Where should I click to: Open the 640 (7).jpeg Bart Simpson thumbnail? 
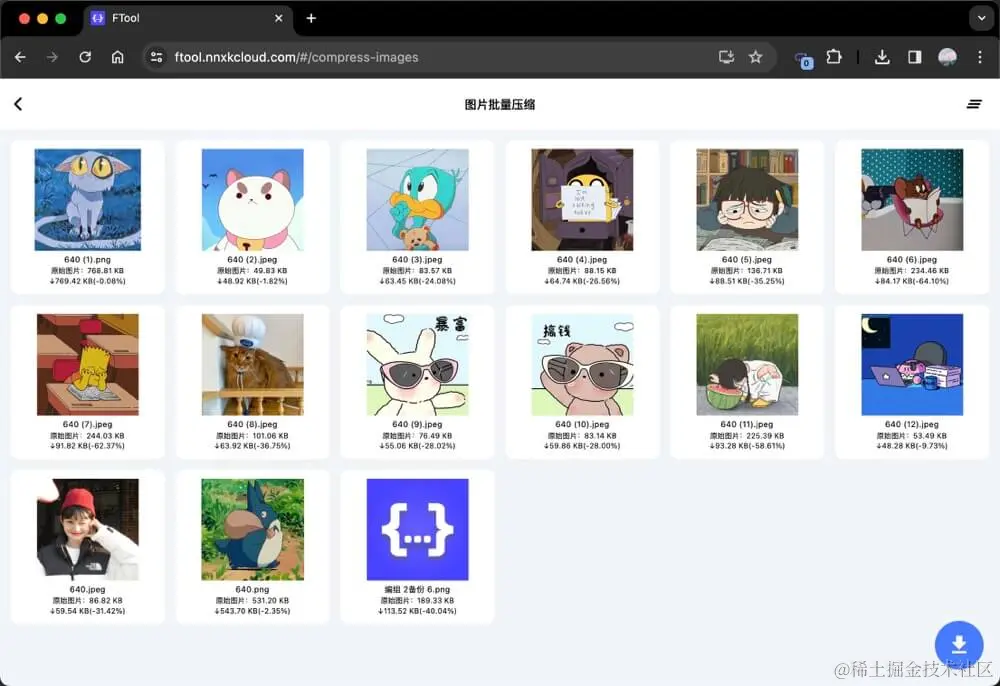point(87,365)
